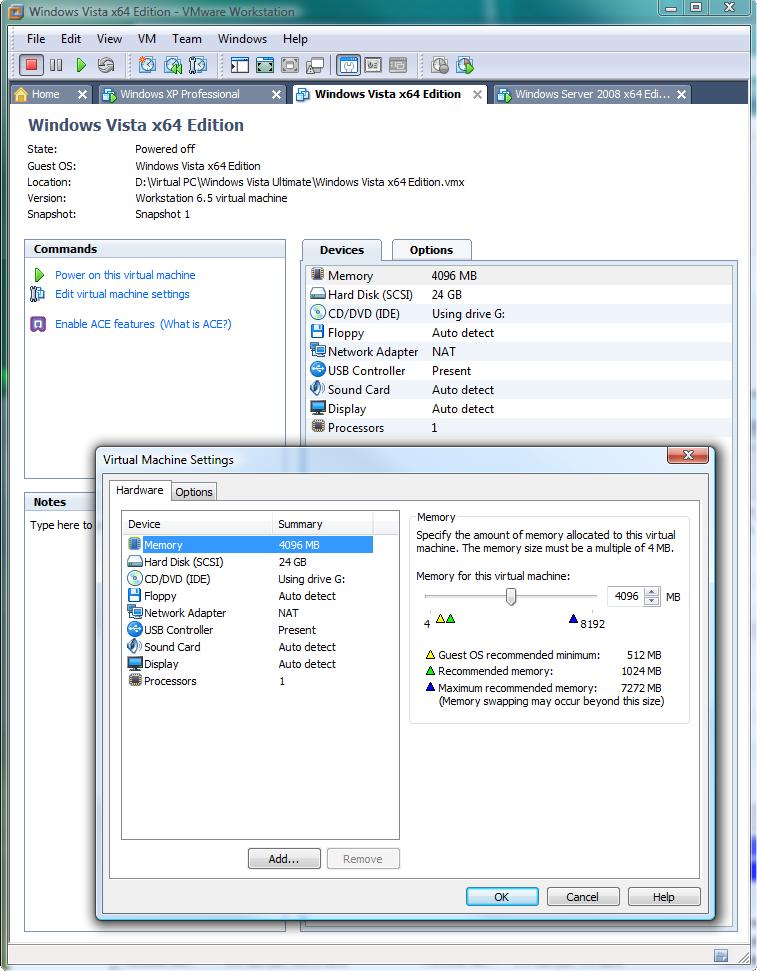The width and height of the screenshot is (757, 971).
Task: Click the Summary column header
Action: (x=323, y=524)
